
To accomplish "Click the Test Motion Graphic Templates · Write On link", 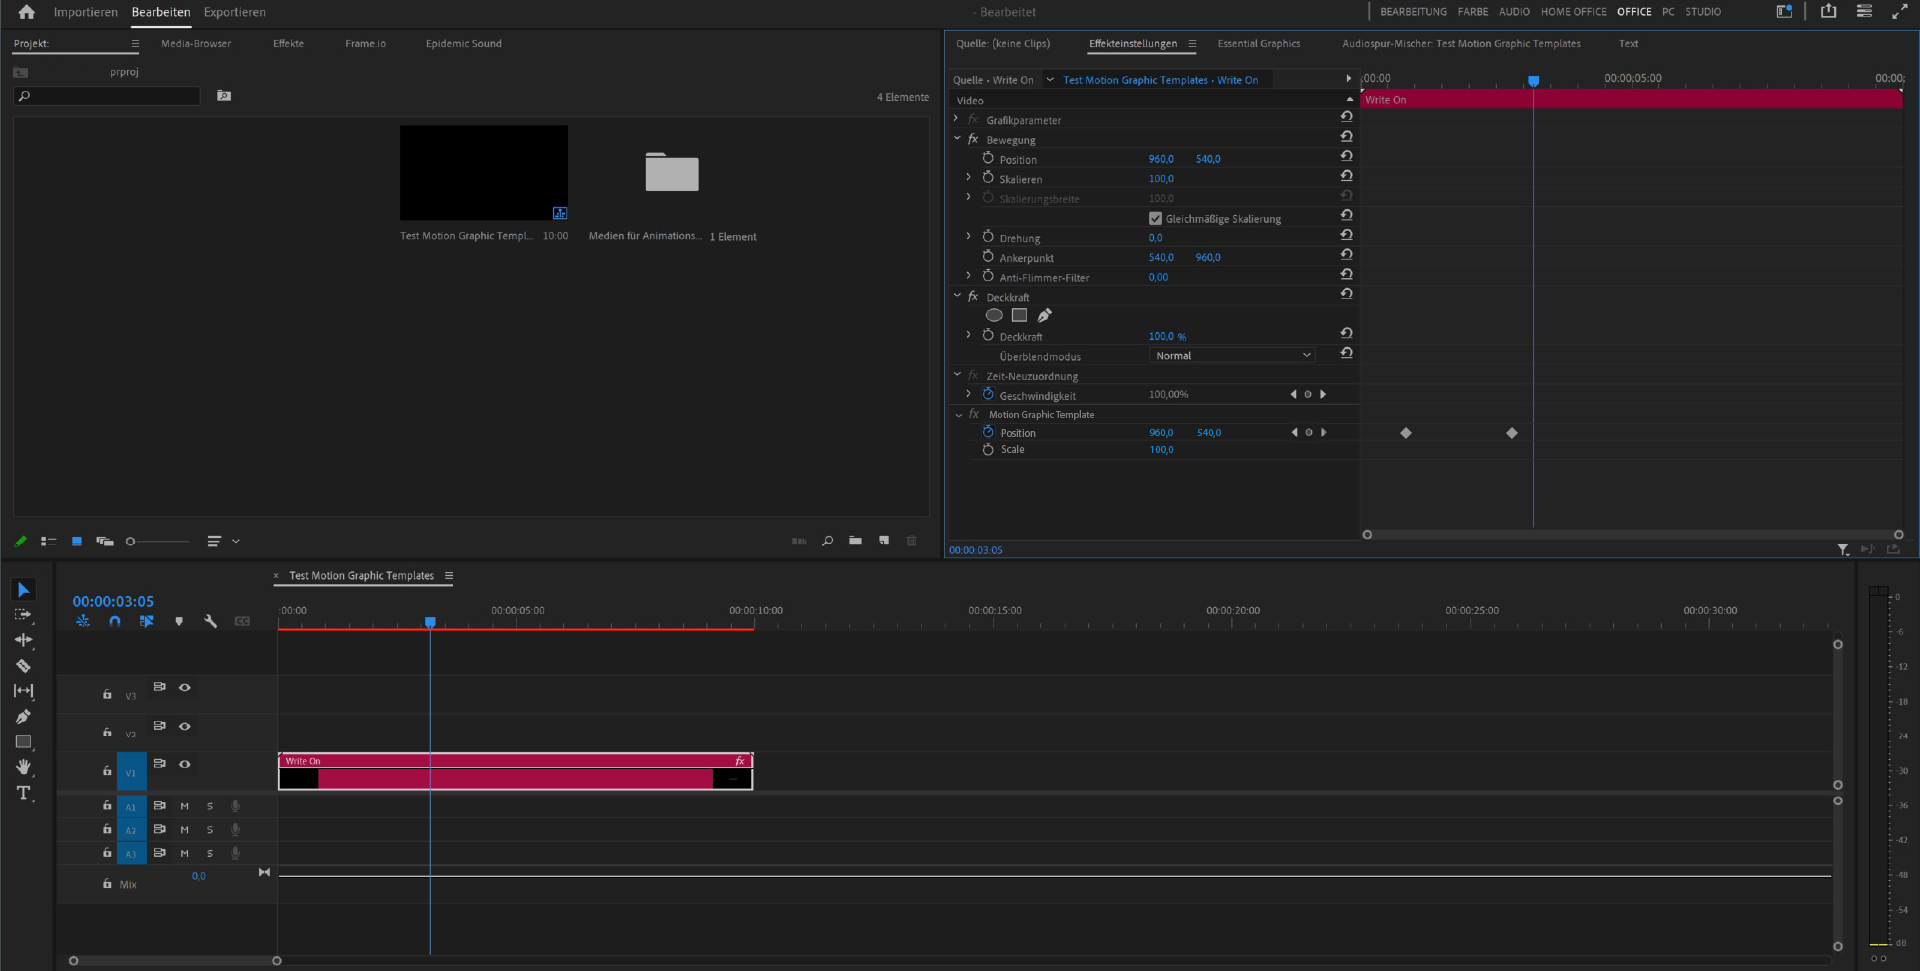I will pos(1159,79).
